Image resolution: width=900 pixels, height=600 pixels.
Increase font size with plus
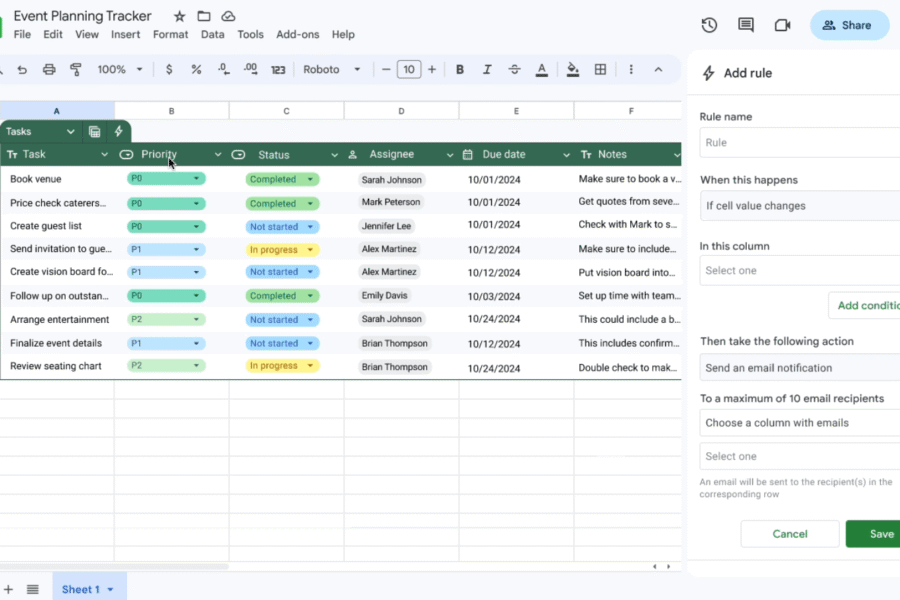432,69
